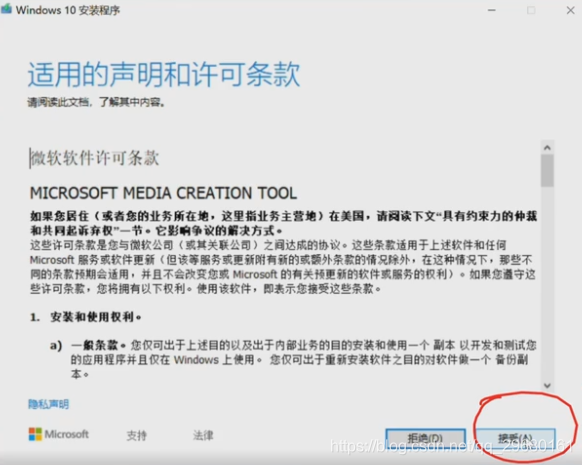Close the Windows 10 setup window

[x=570, y=10]
